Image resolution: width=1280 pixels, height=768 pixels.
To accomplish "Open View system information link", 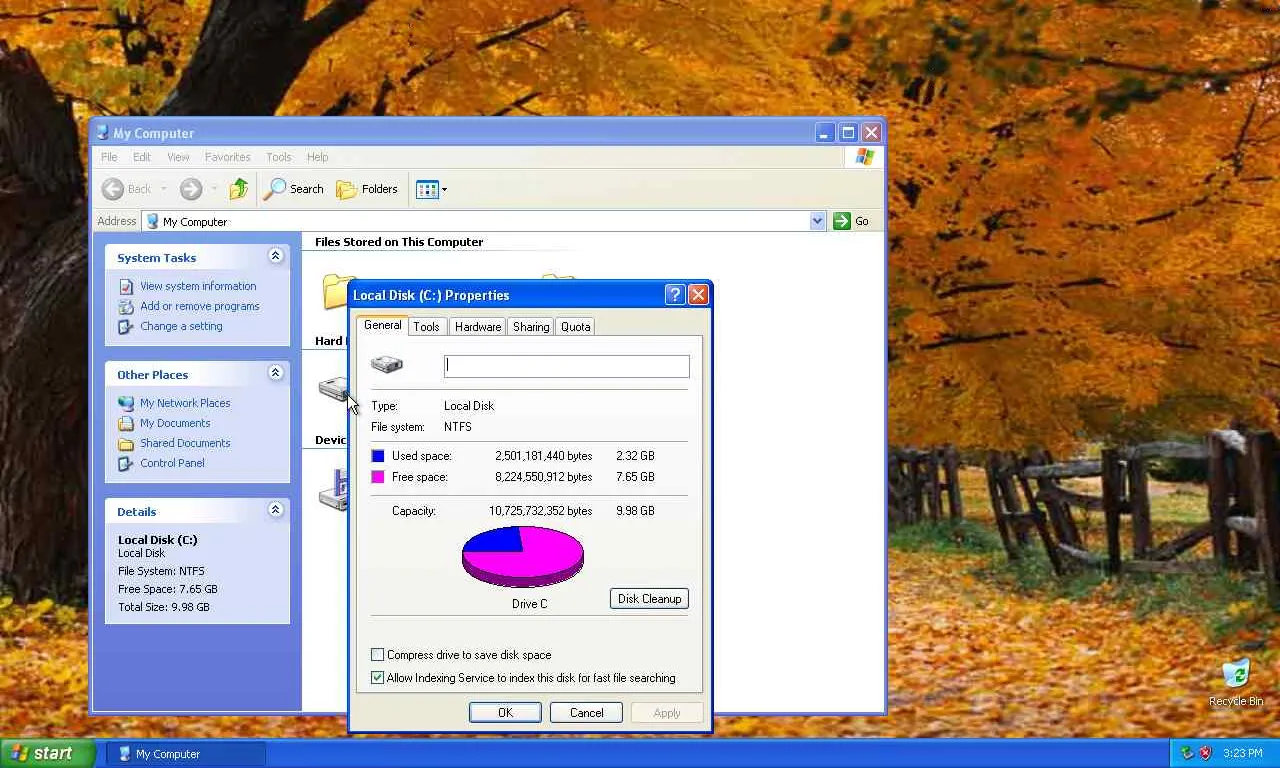I will 198,286.
